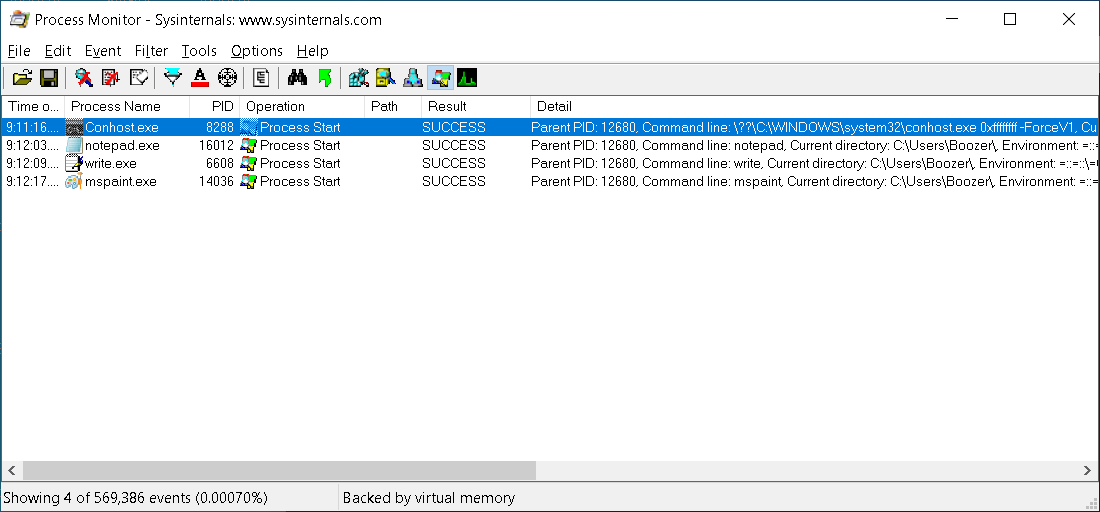Open the File menu
This screenshot has height=512, width=1100.
(19, 51)
